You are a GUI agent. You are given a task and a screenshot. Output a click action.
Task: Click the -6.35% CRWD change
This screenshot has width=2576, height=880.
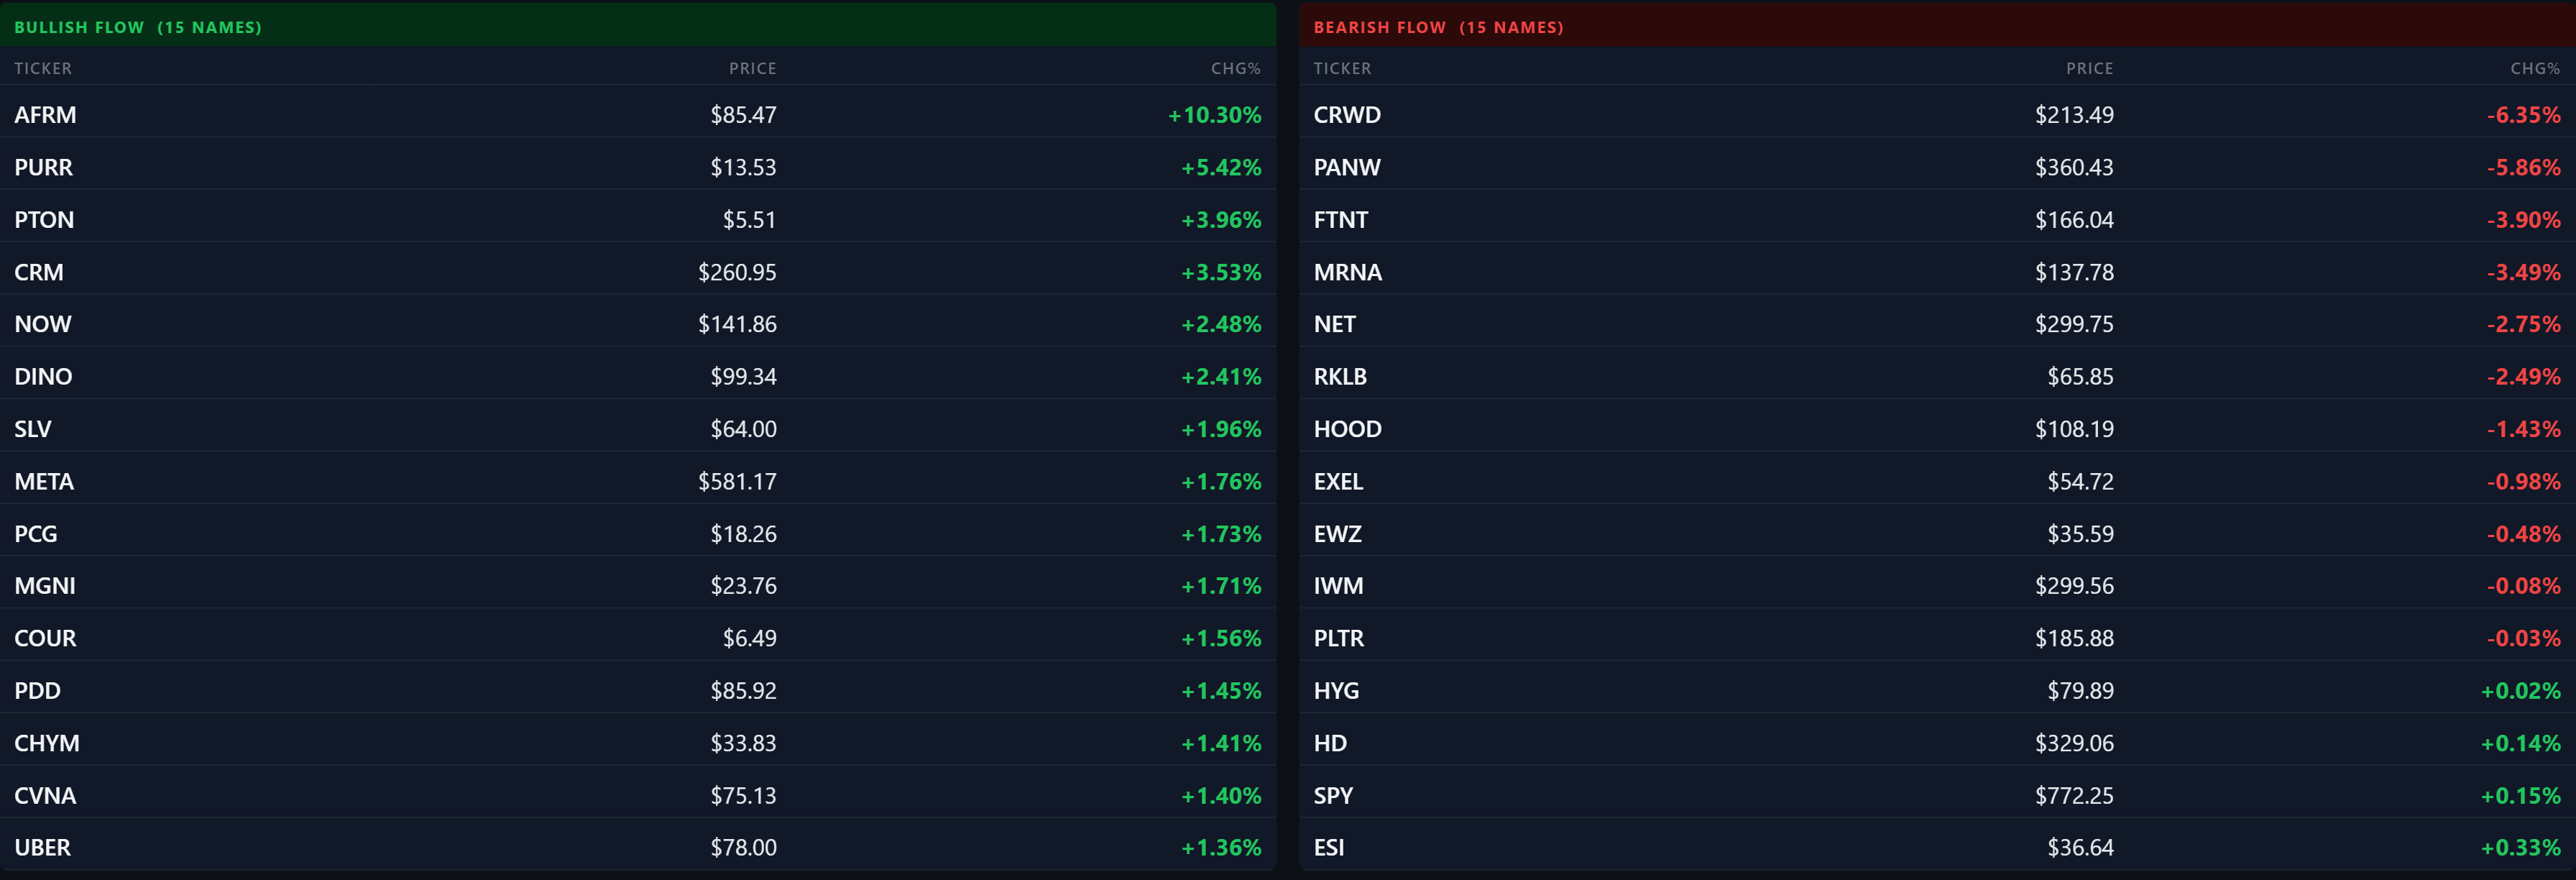pyautogui.click(x=2524, y=115)
